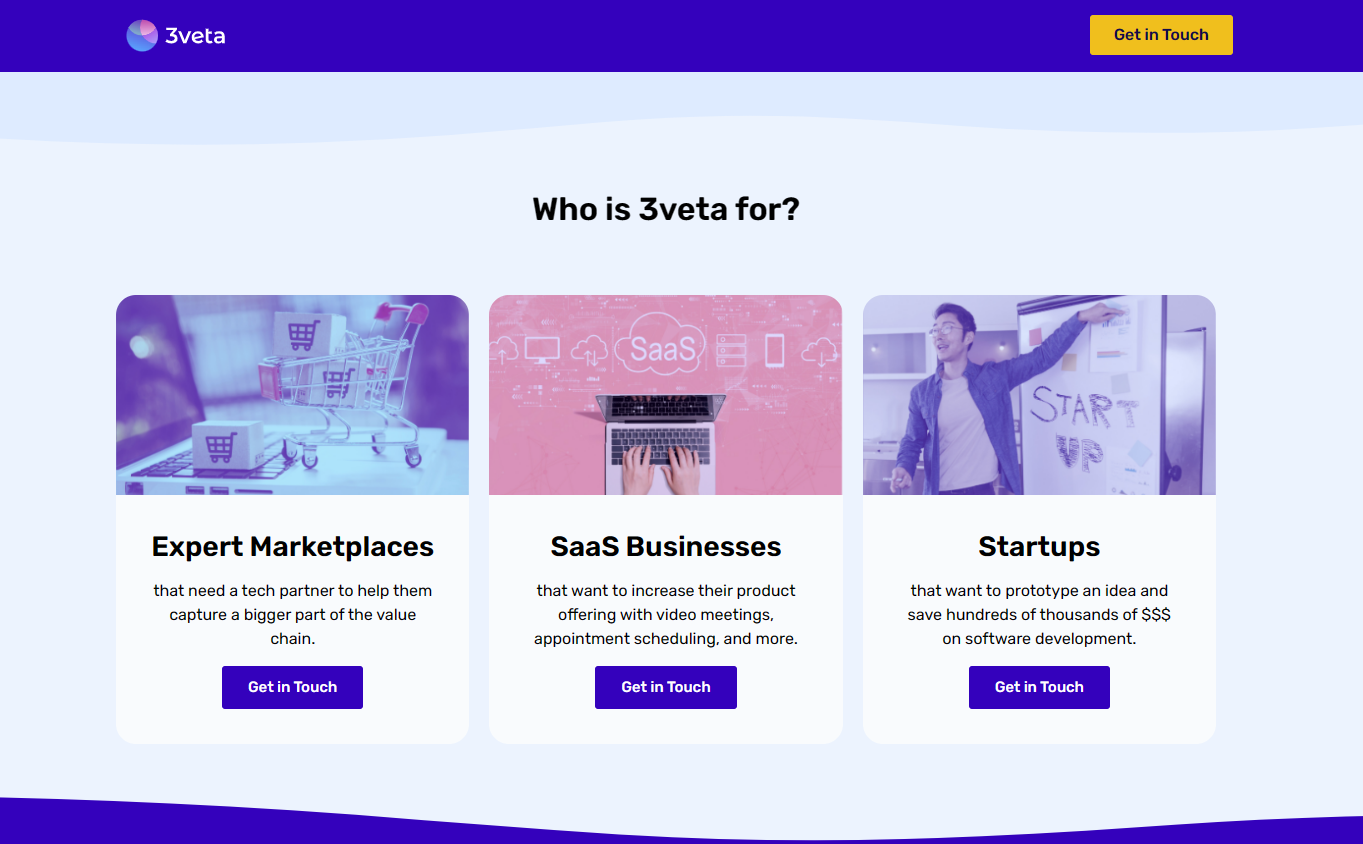Click the yellow Get in Touch button

pyautogui.click(x=1160, y=35)
